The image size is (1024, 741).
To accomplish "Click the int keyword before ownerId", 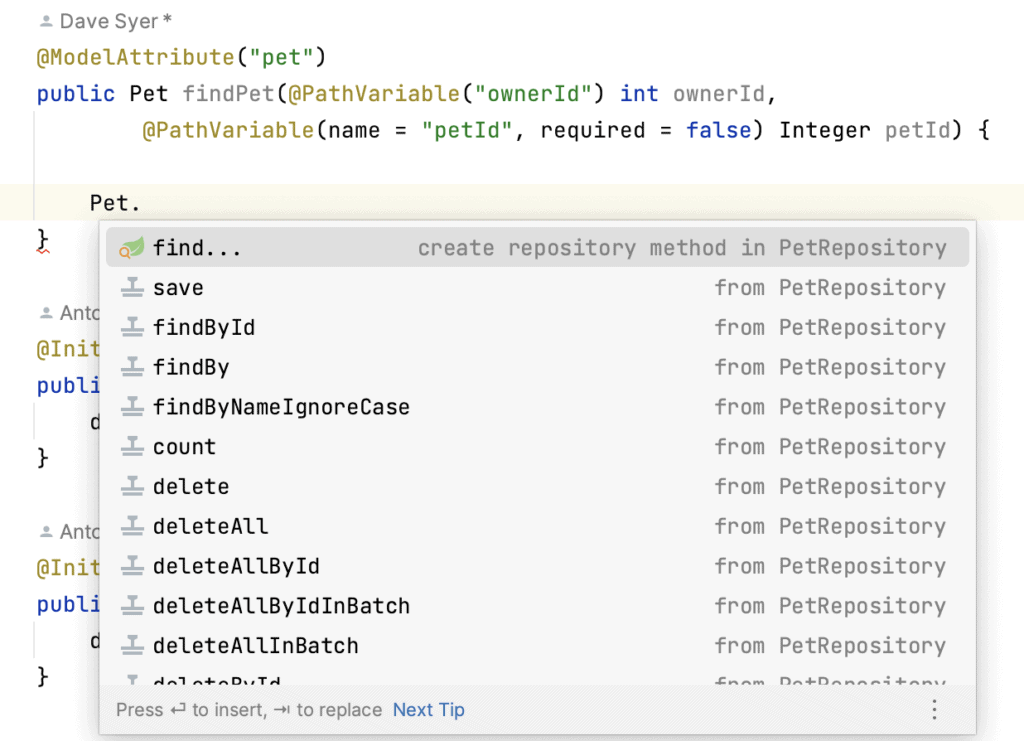I will click(x=639, y=94).
